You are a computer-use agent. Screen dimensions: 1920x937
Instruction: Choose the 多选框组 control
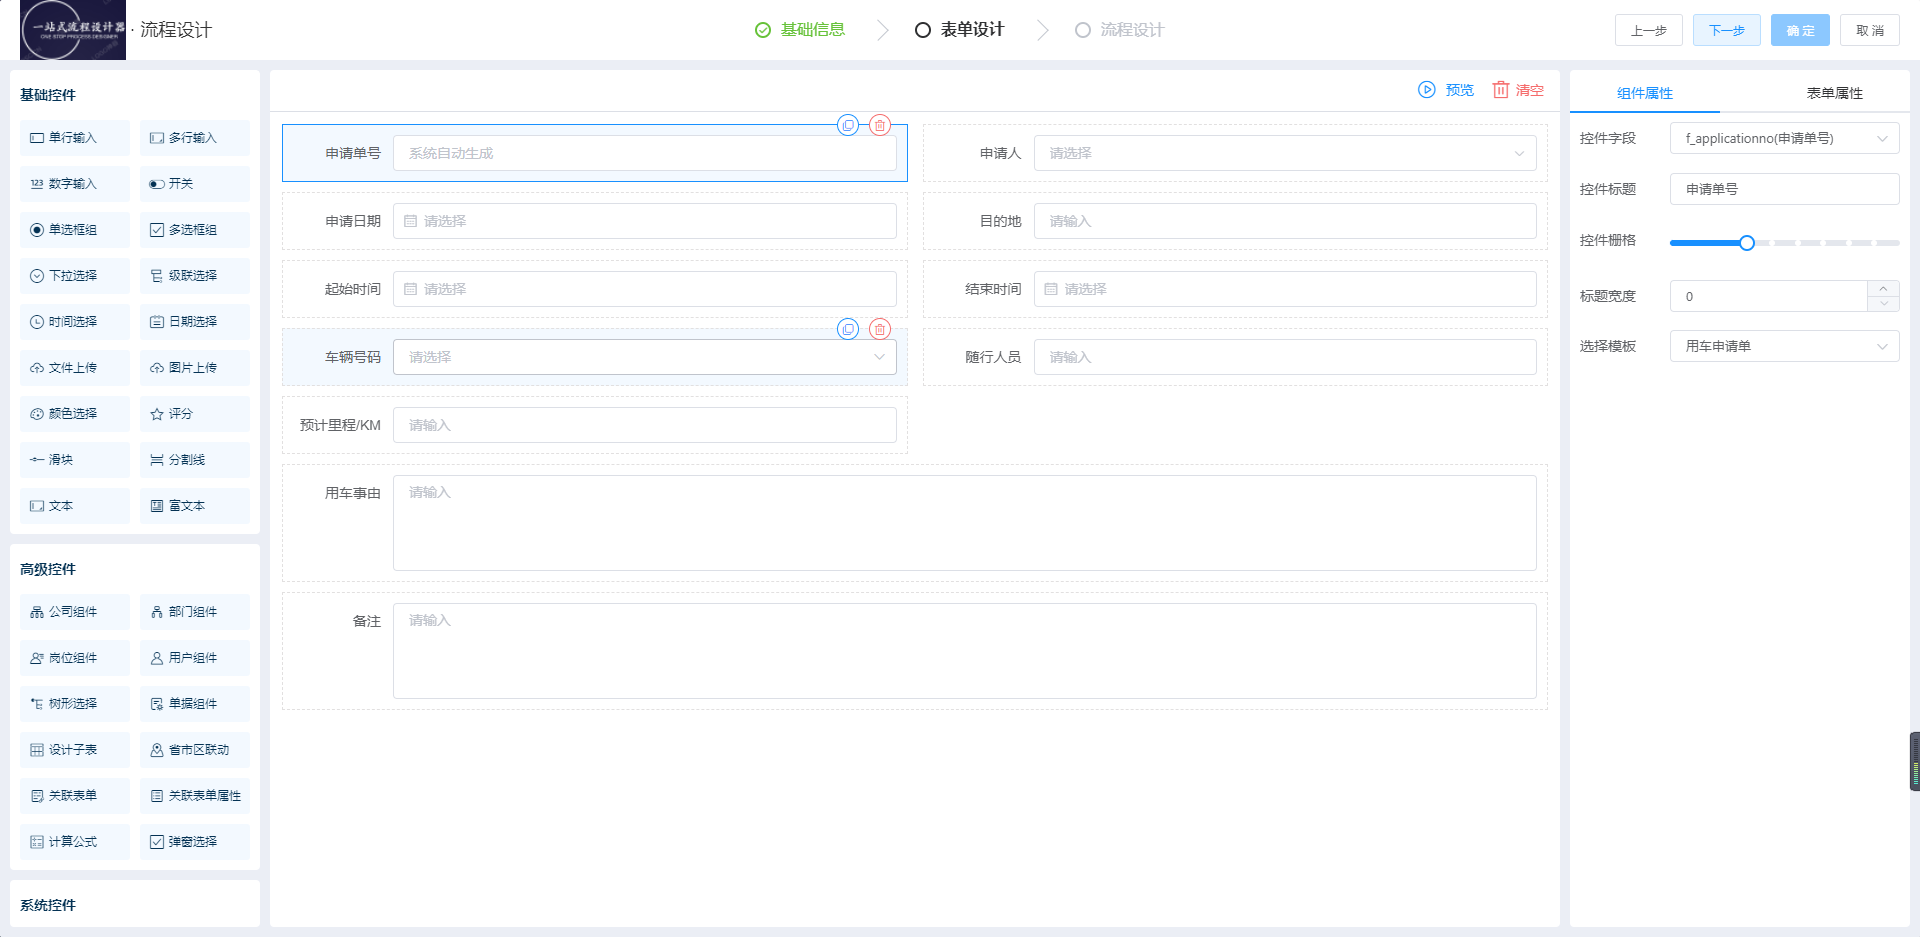click(195, 230)
